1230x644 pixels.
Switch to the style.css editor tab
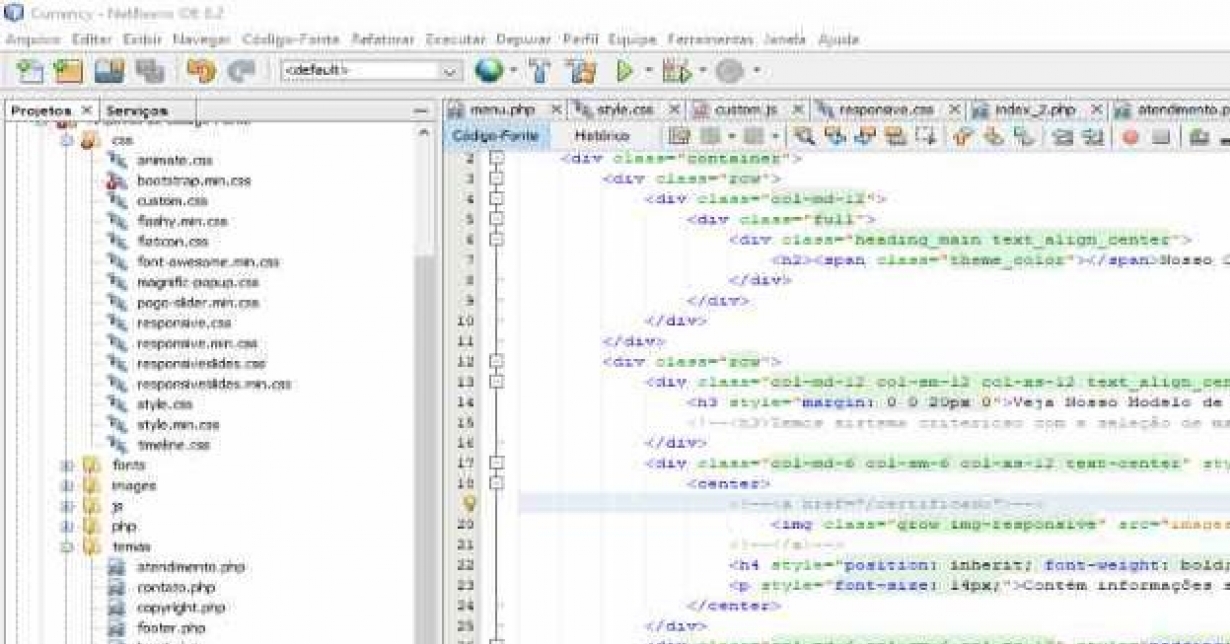(624, 109)
